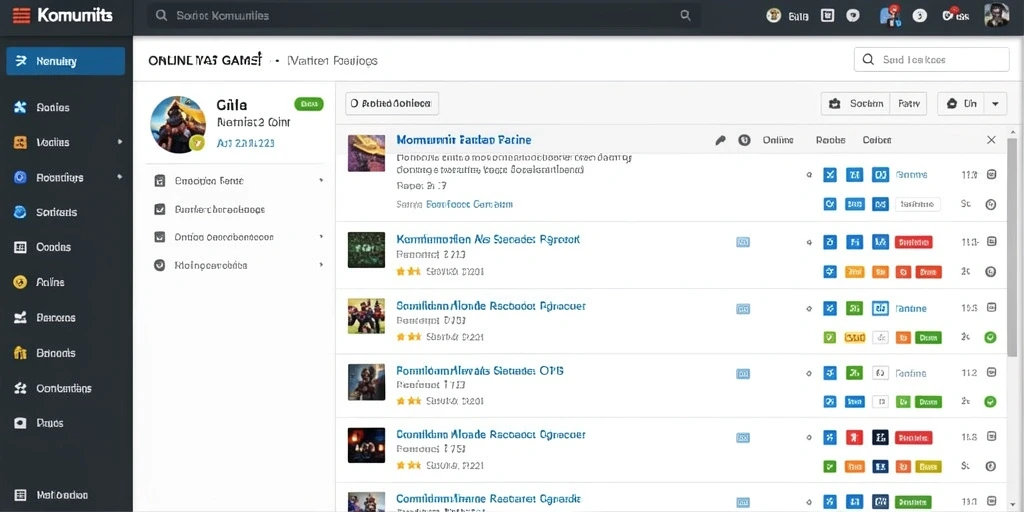Open the Momumnir Fantae Fatine title link
Image resolution: width=1024 pixels, height=512 pixels.
[463, 140]
